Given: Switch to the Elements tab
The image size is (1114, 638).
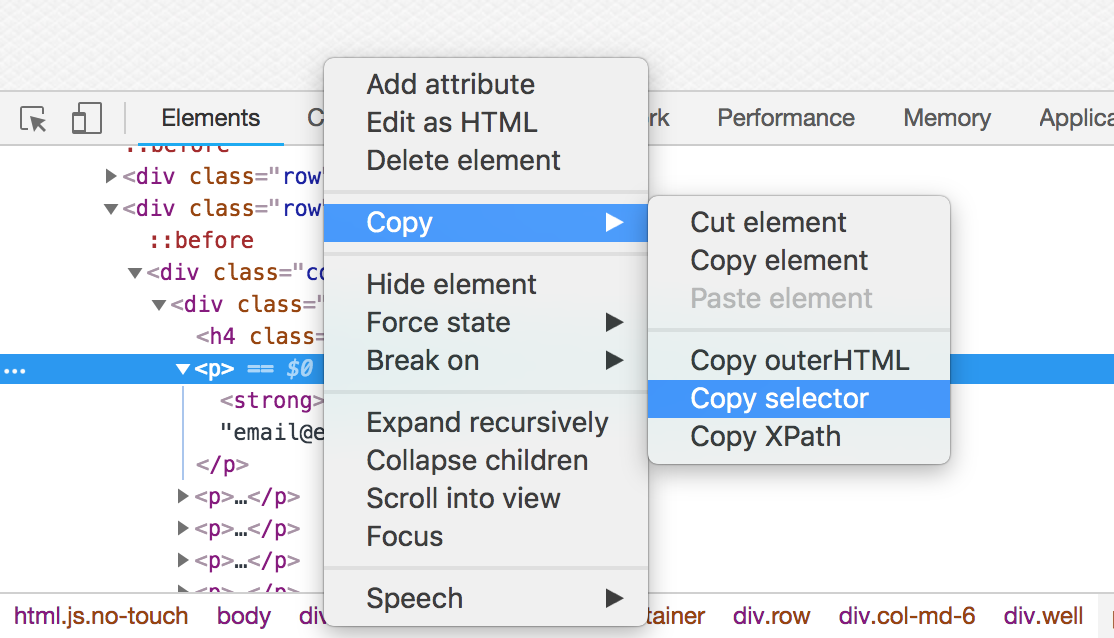Looking at the screenshot, I should coord(210,118).
